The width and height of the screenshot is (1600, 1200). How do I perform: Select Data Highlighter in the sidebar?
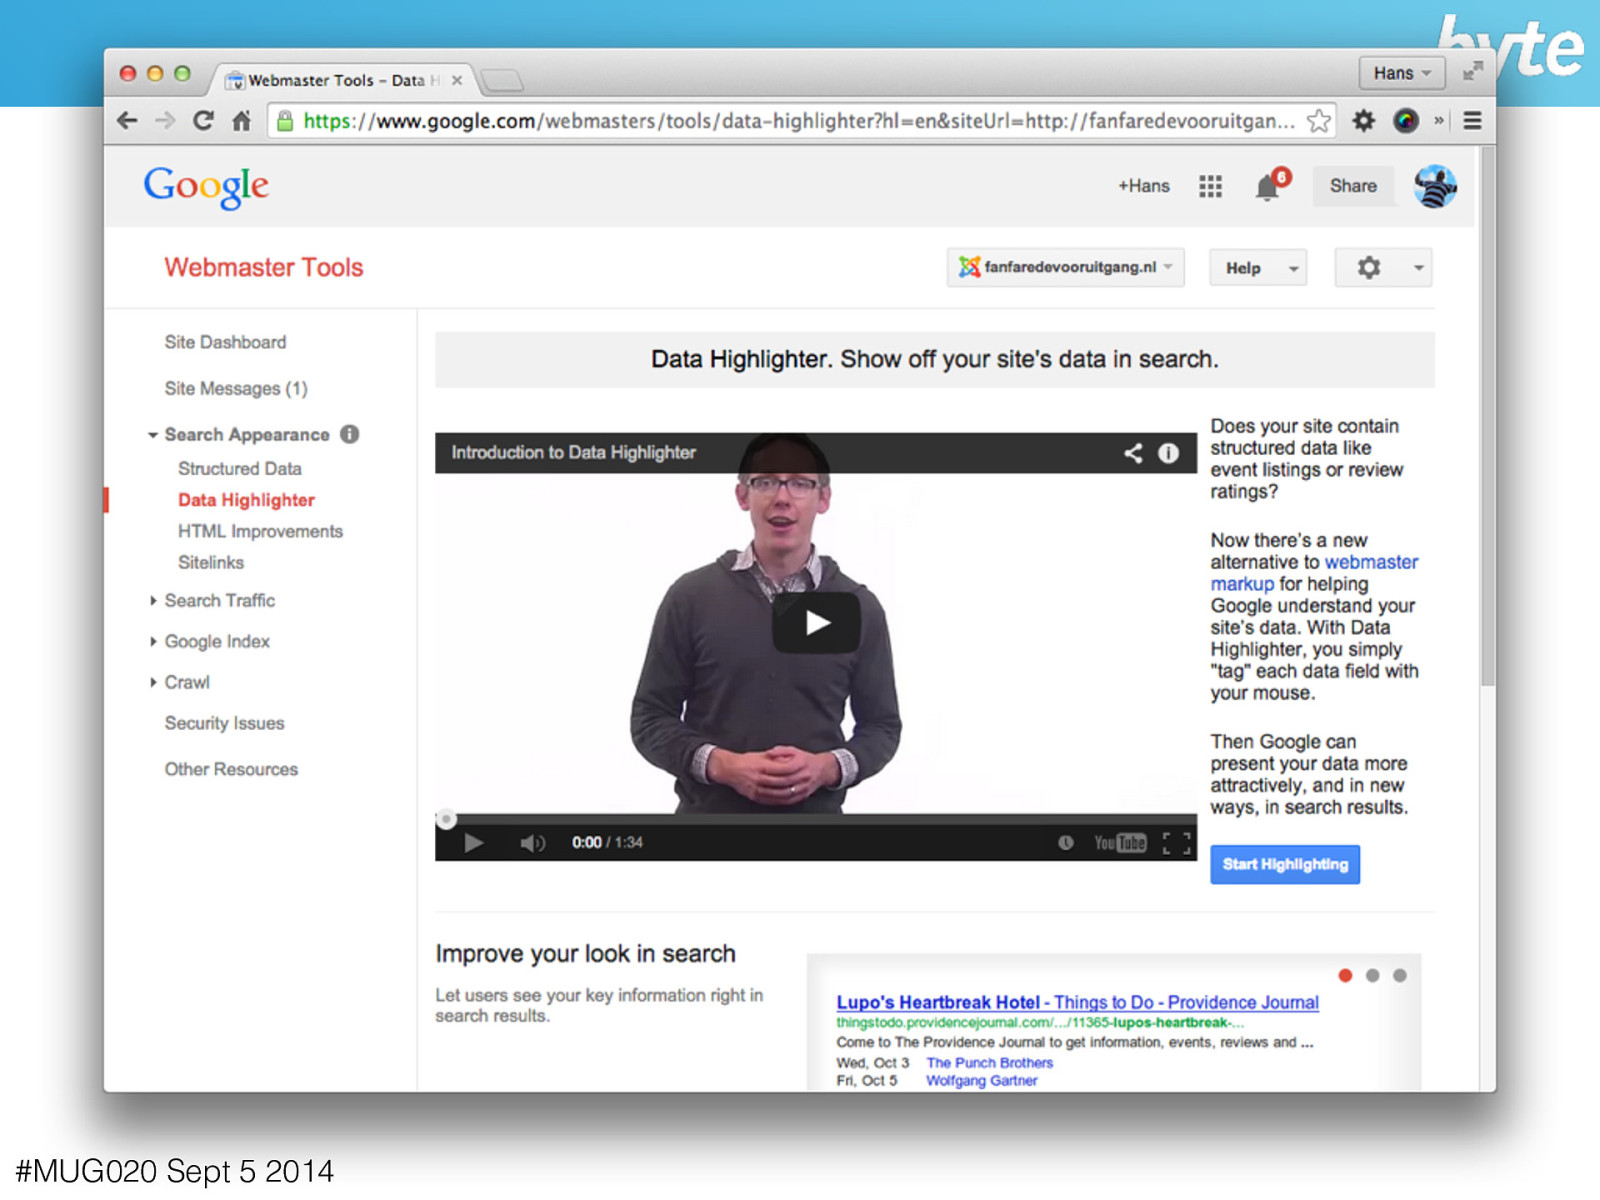[x=246, y=500]
